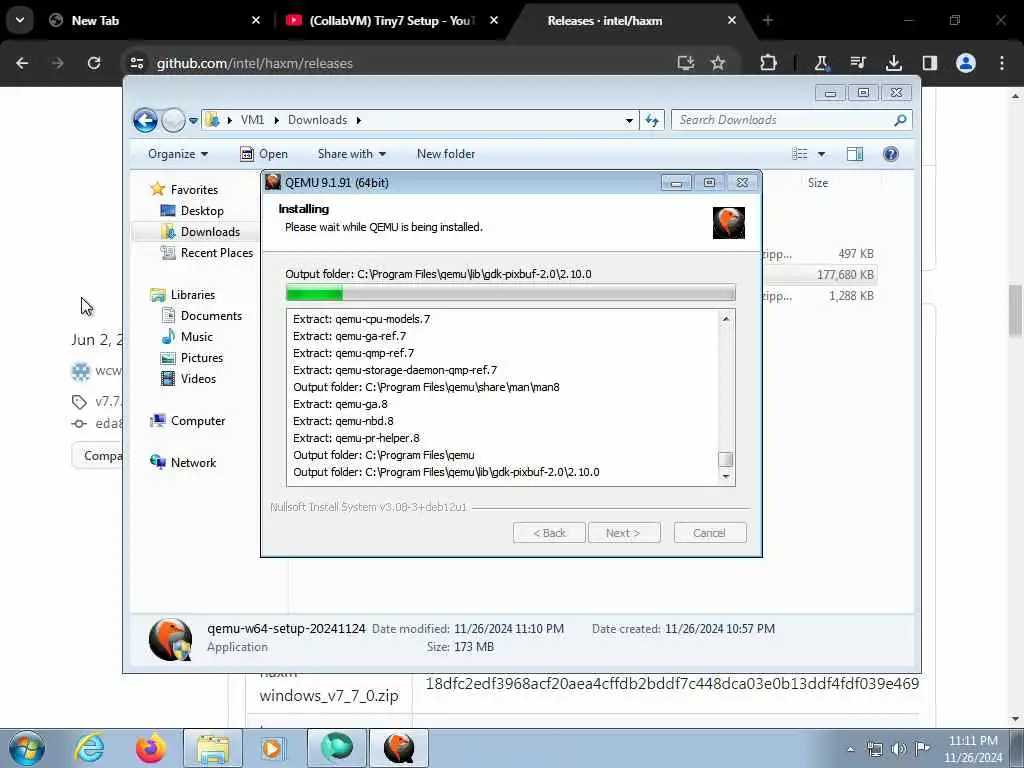The image size is (1024, 768).
Task: Expand Share with dropdown
Action: 351,154
